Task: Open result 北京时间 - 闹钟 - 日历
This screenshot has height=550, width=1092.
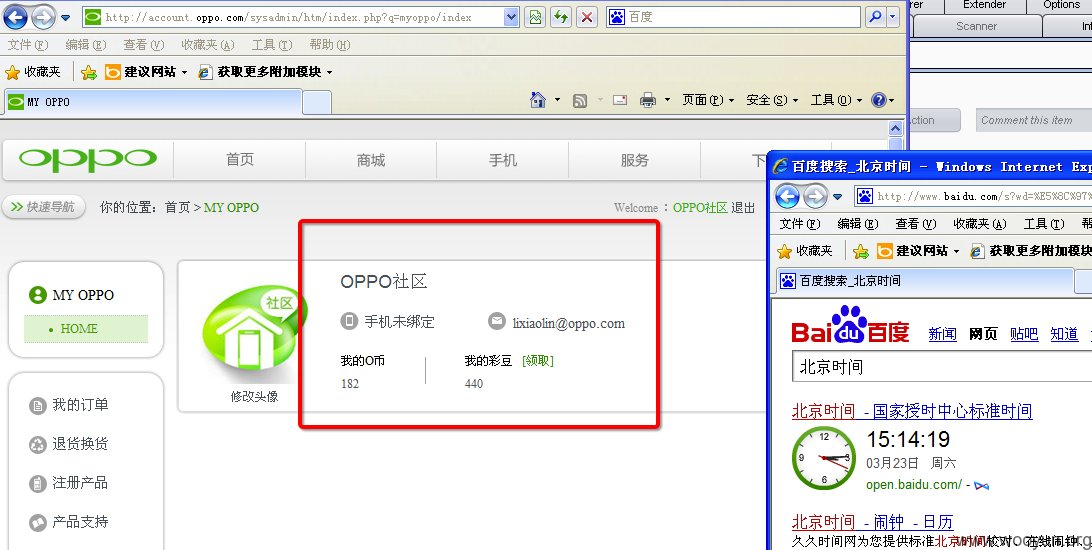Action: click(x=872, y=521)
